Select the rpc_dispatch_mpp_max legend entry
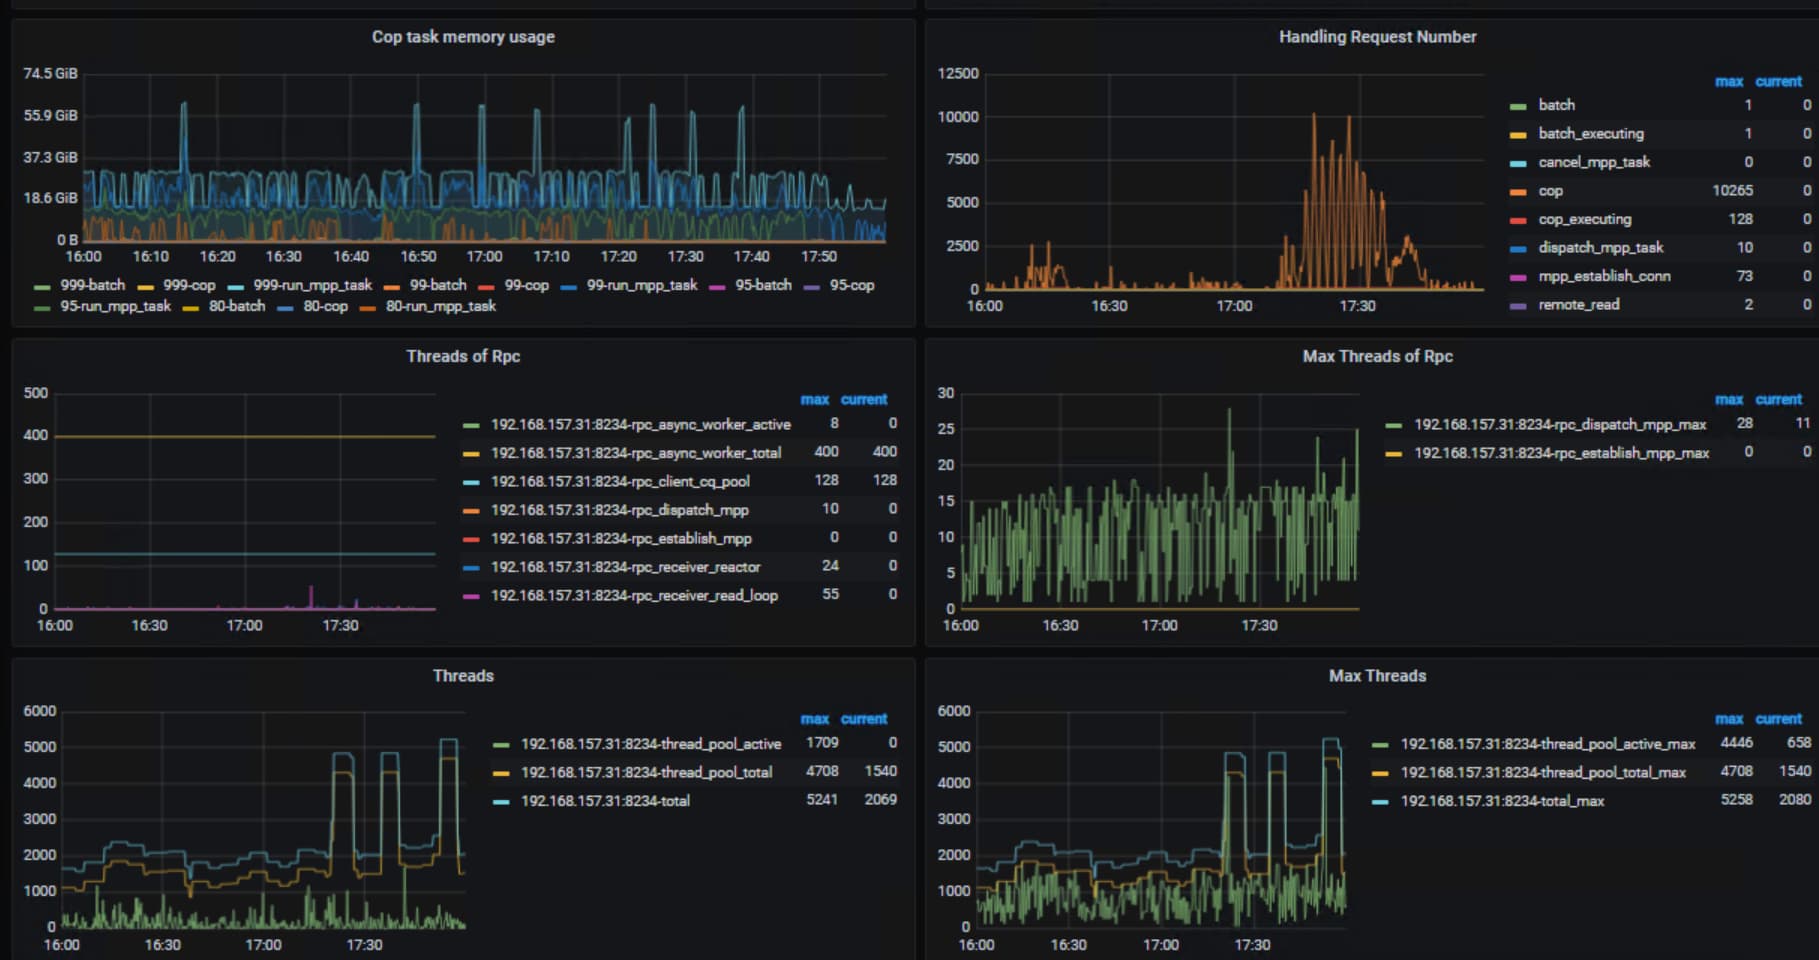 [1559, 425]
